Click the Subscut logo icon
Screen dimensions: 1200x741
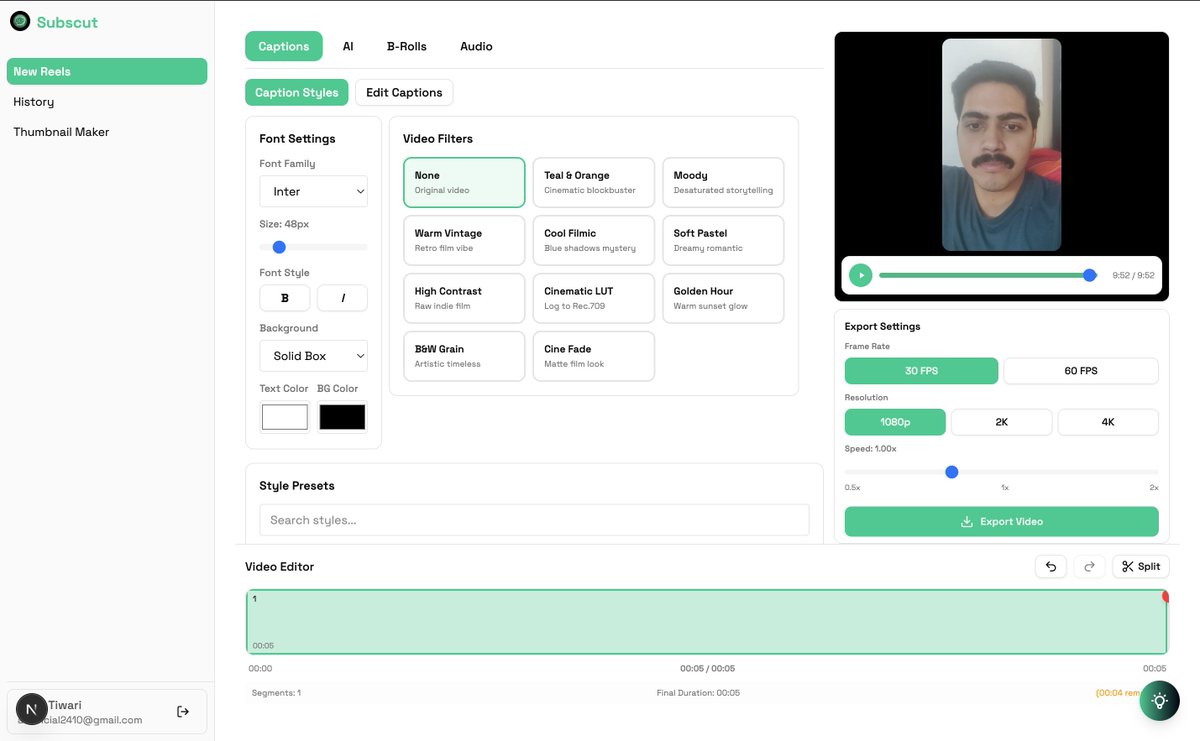(20, 21)
